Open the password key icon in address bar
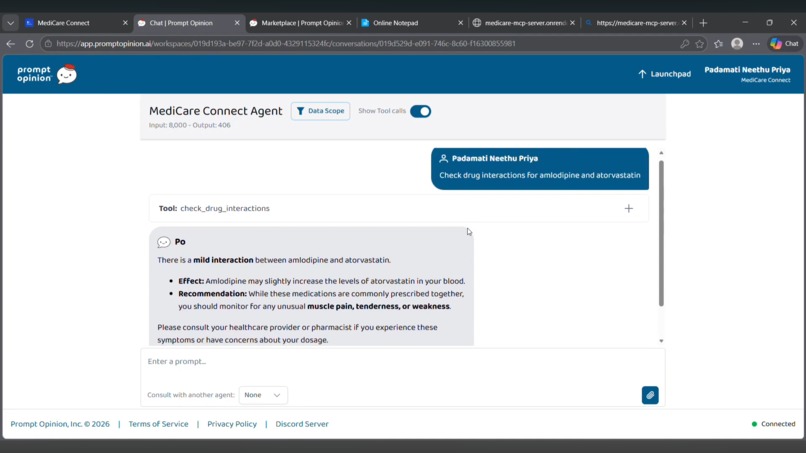The width and height of the screenshot is (806, 453). point(684,44)
